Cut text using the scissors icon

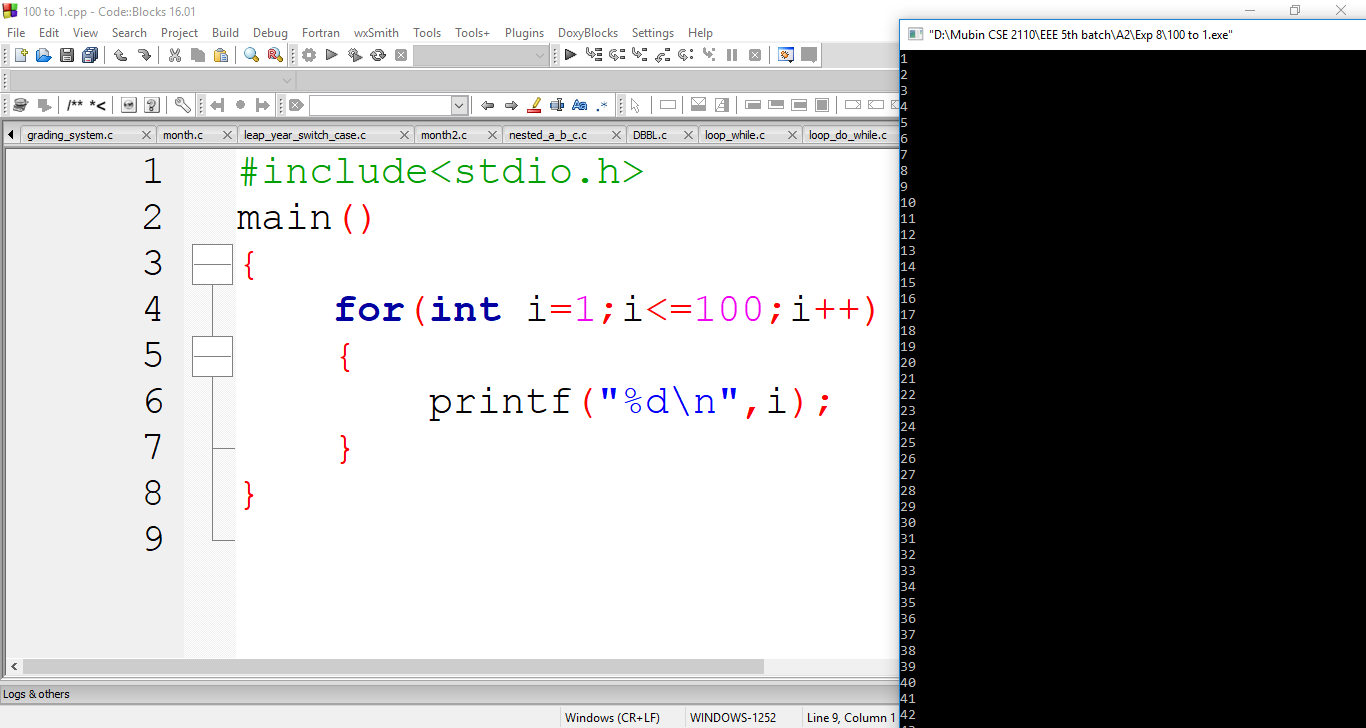pos(173,55)
